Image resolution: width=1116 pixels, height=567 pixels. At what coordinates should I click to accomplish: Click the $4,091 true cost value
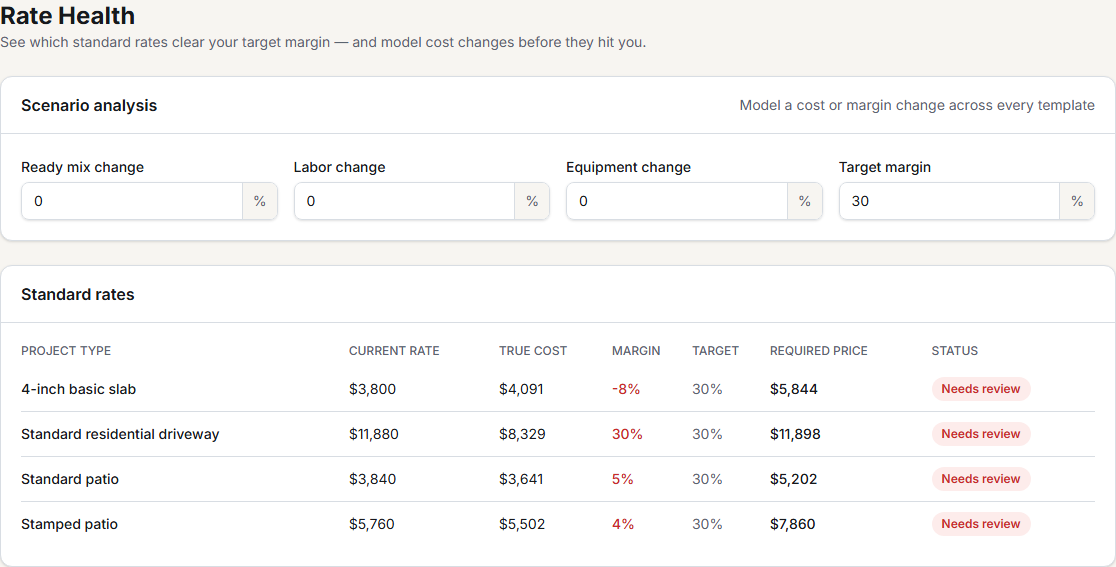[521, 389]
